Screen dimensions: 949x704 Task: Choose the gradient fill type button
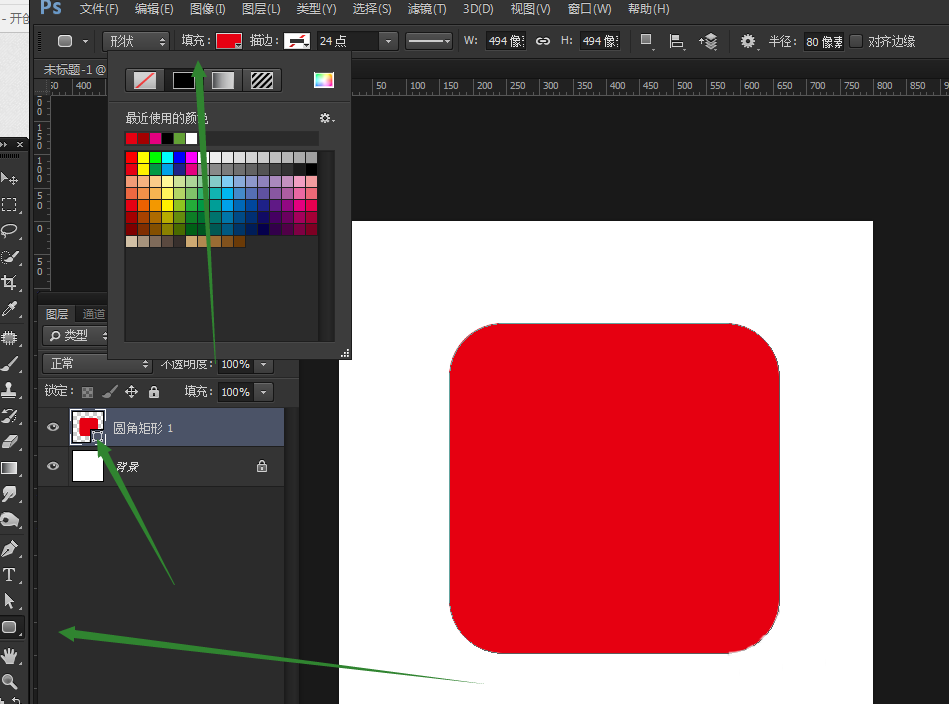223,81
